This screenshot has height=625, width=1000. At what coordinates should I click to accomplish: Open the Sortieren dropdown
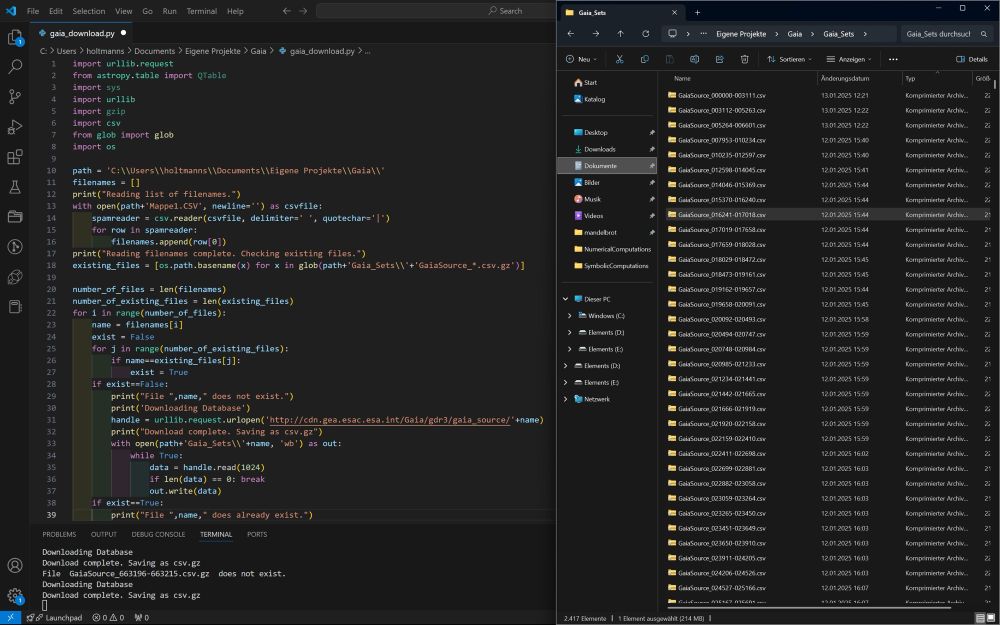point(790,59)
